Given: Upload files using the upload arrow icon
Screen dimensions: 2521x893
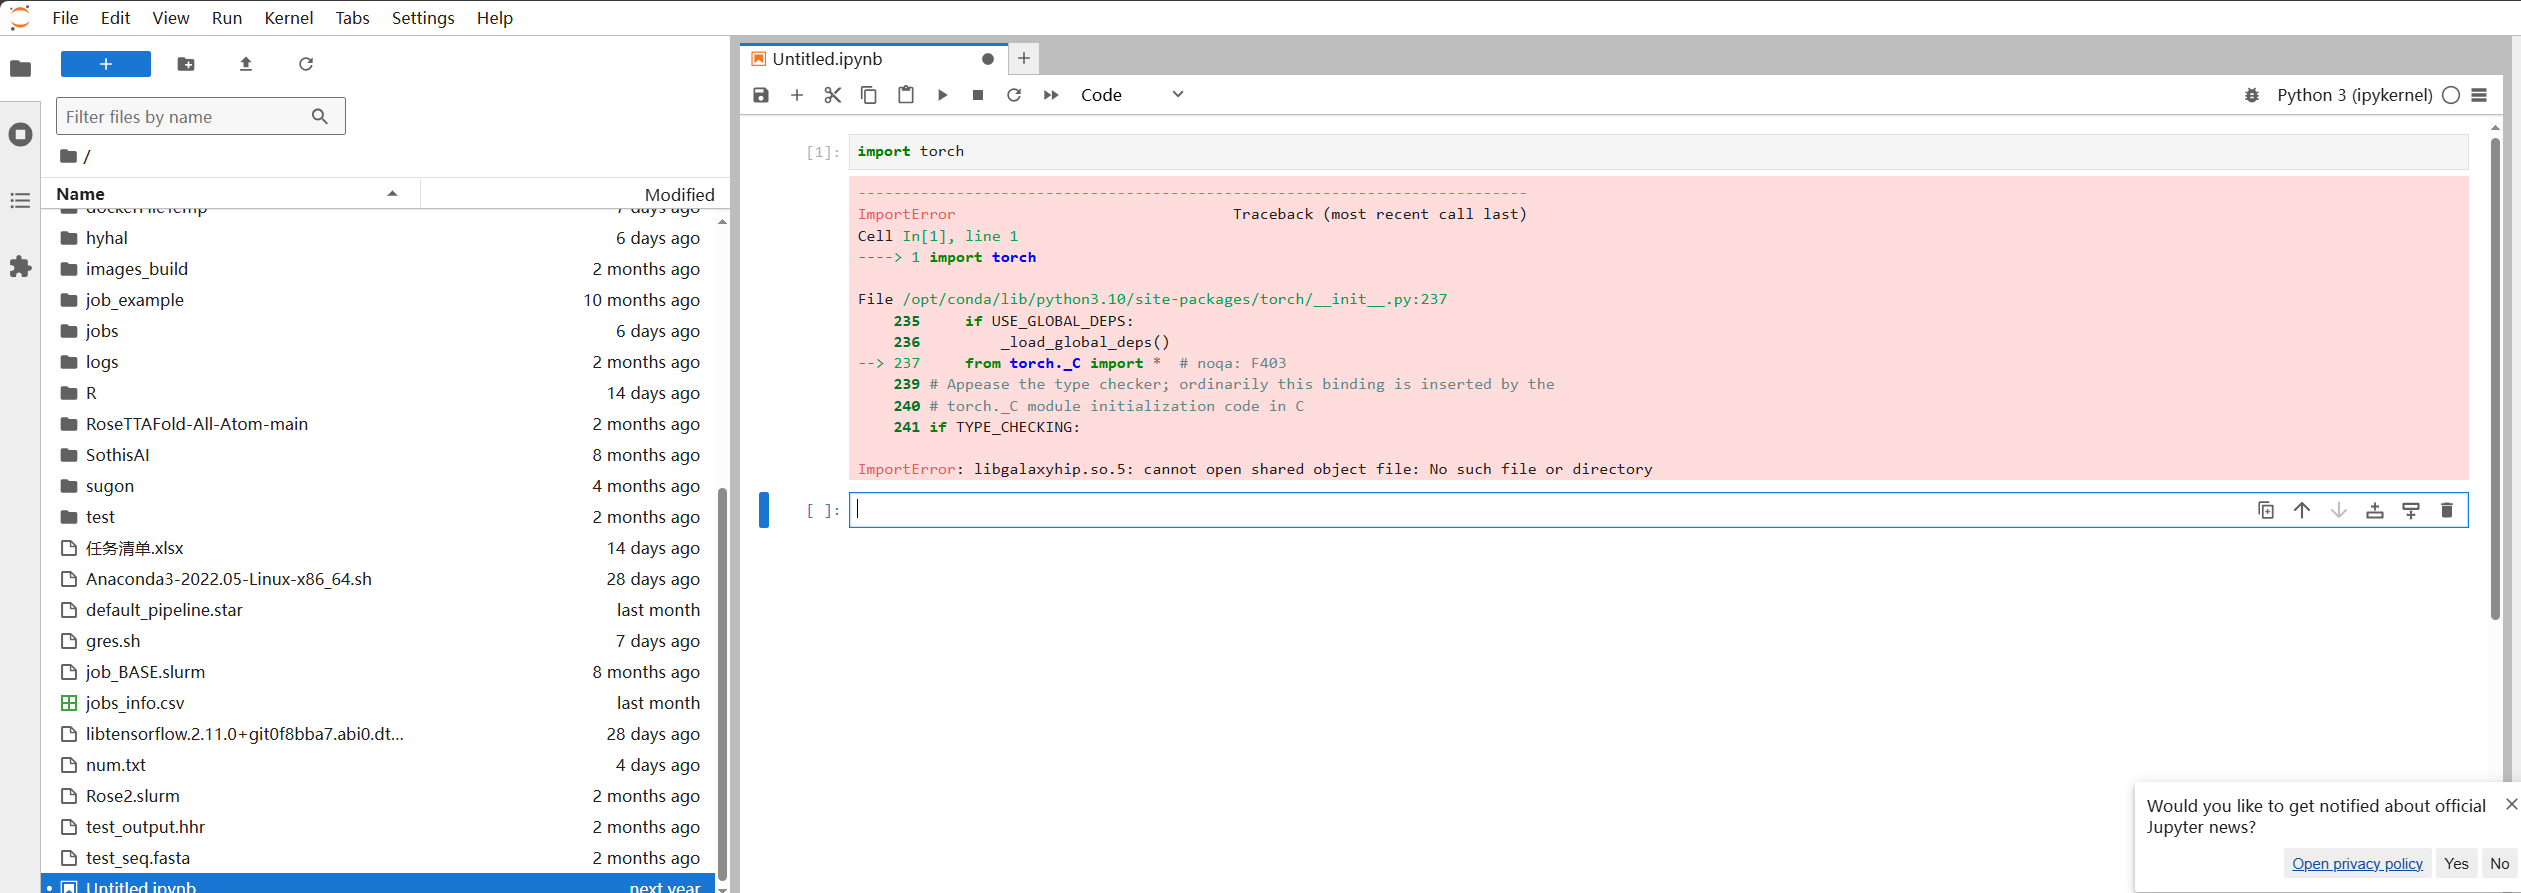Looking at the screenshot, I should coord(246,64).
